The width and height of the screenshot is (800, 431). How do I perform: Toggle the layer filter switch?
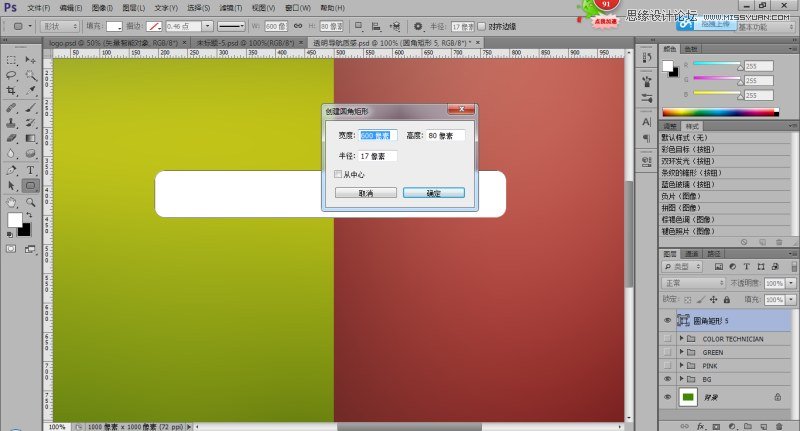tap(794, 266)
